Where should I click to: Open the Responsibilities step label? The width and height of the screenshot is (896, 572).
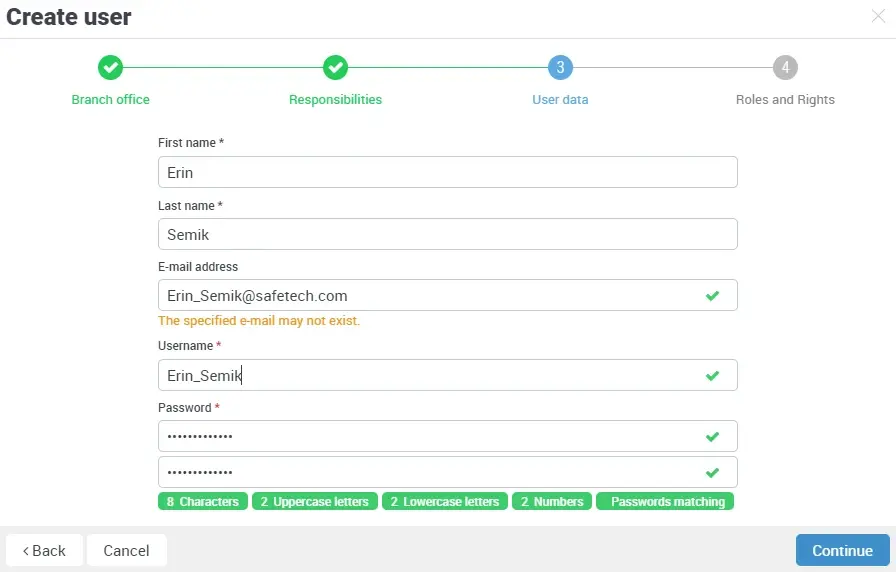[335, 99]
